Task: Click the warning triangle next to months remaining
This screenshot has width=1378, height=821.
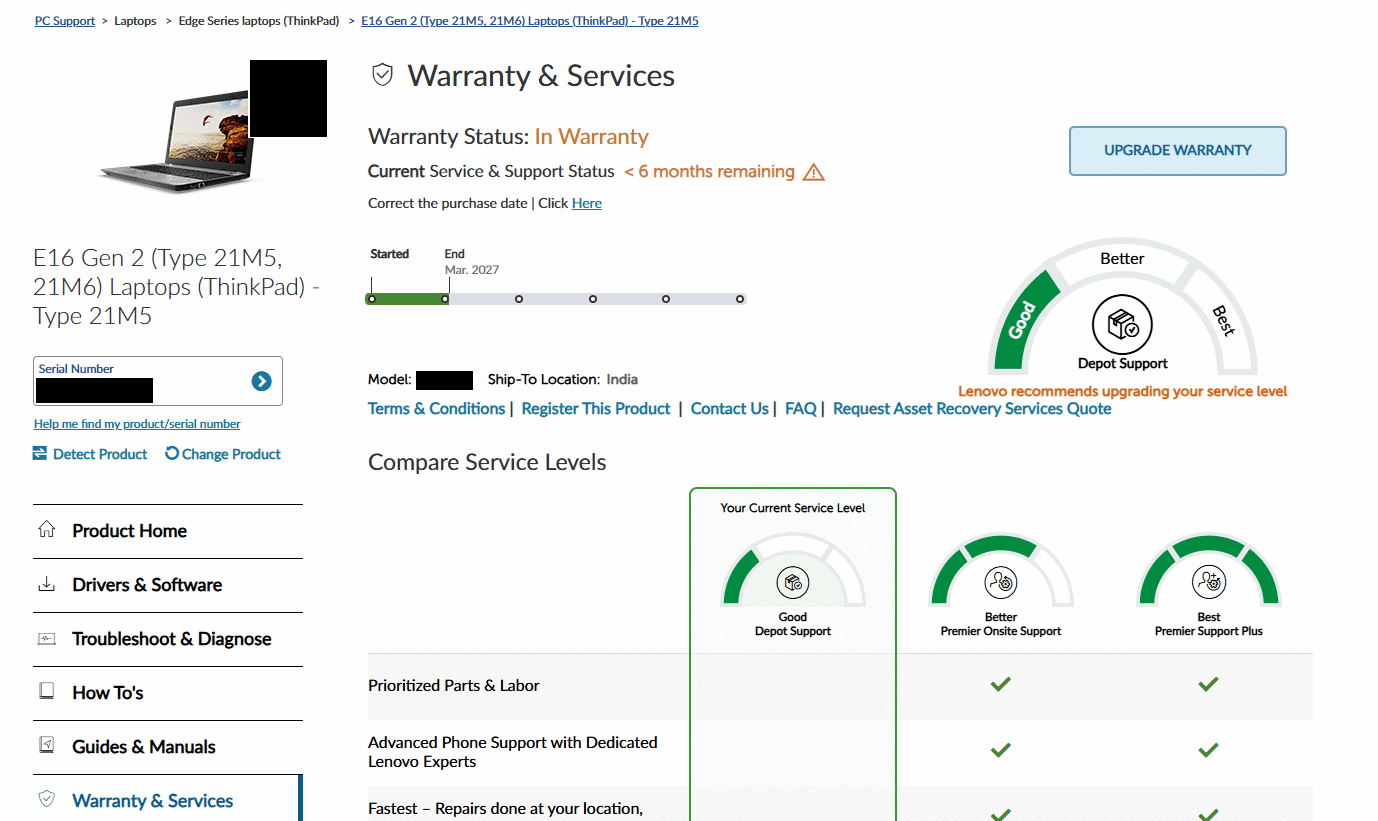Action: tap(814, 172)
